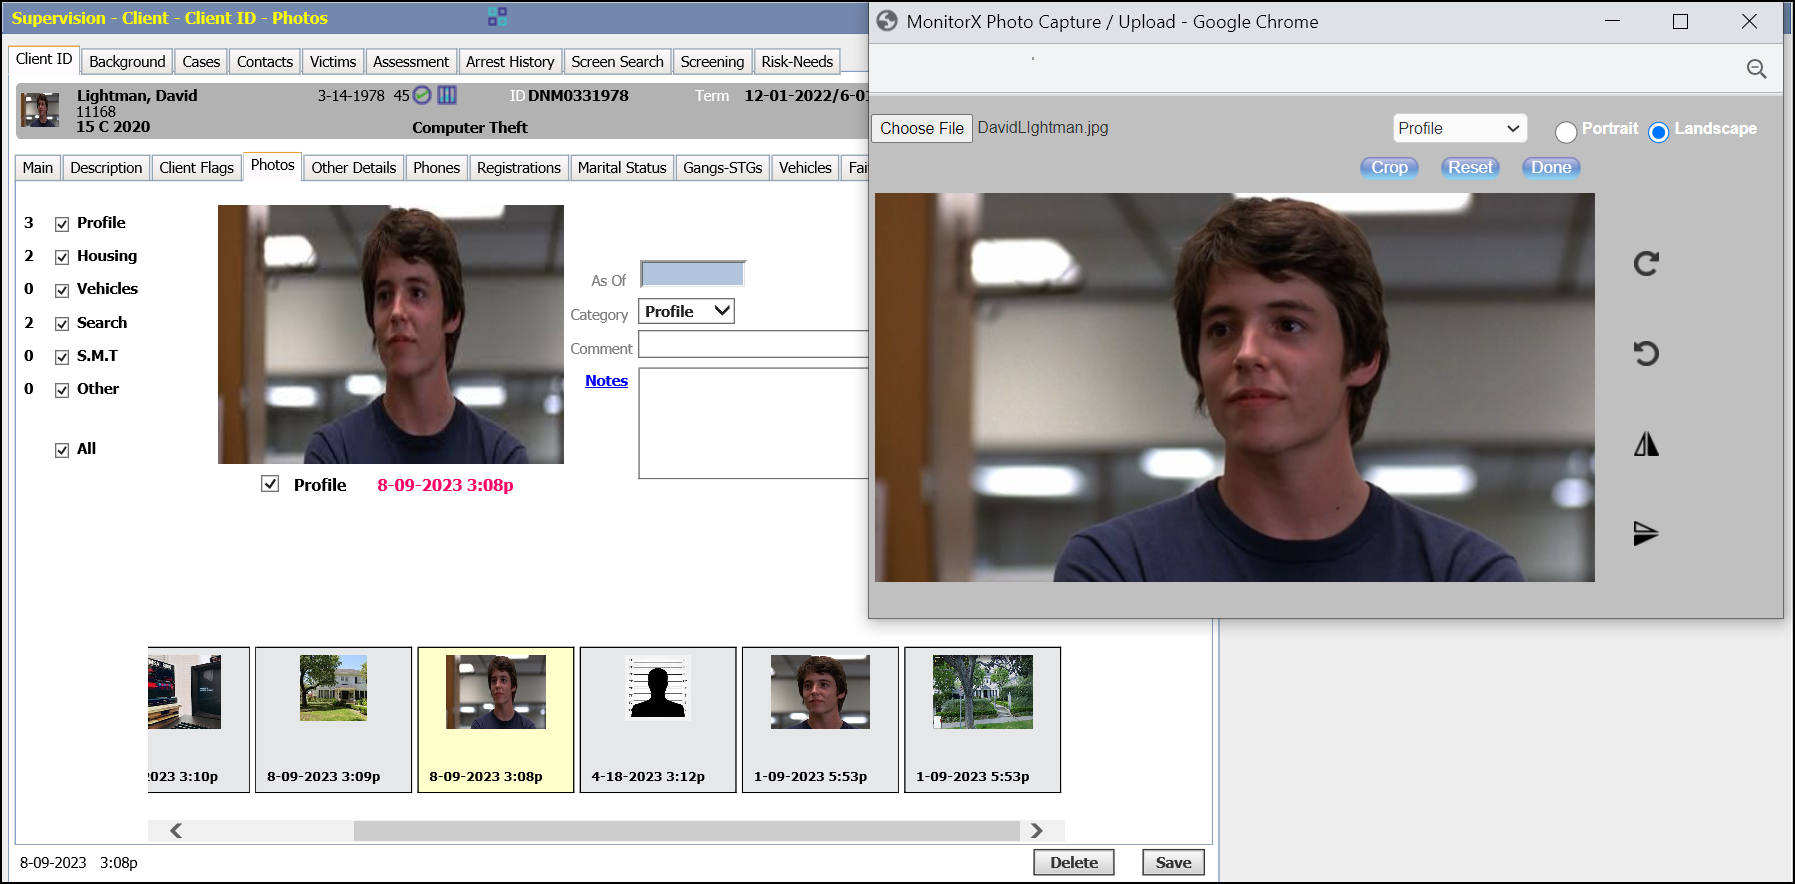Select the Landscape orientation radio button

pos(1658,131)
